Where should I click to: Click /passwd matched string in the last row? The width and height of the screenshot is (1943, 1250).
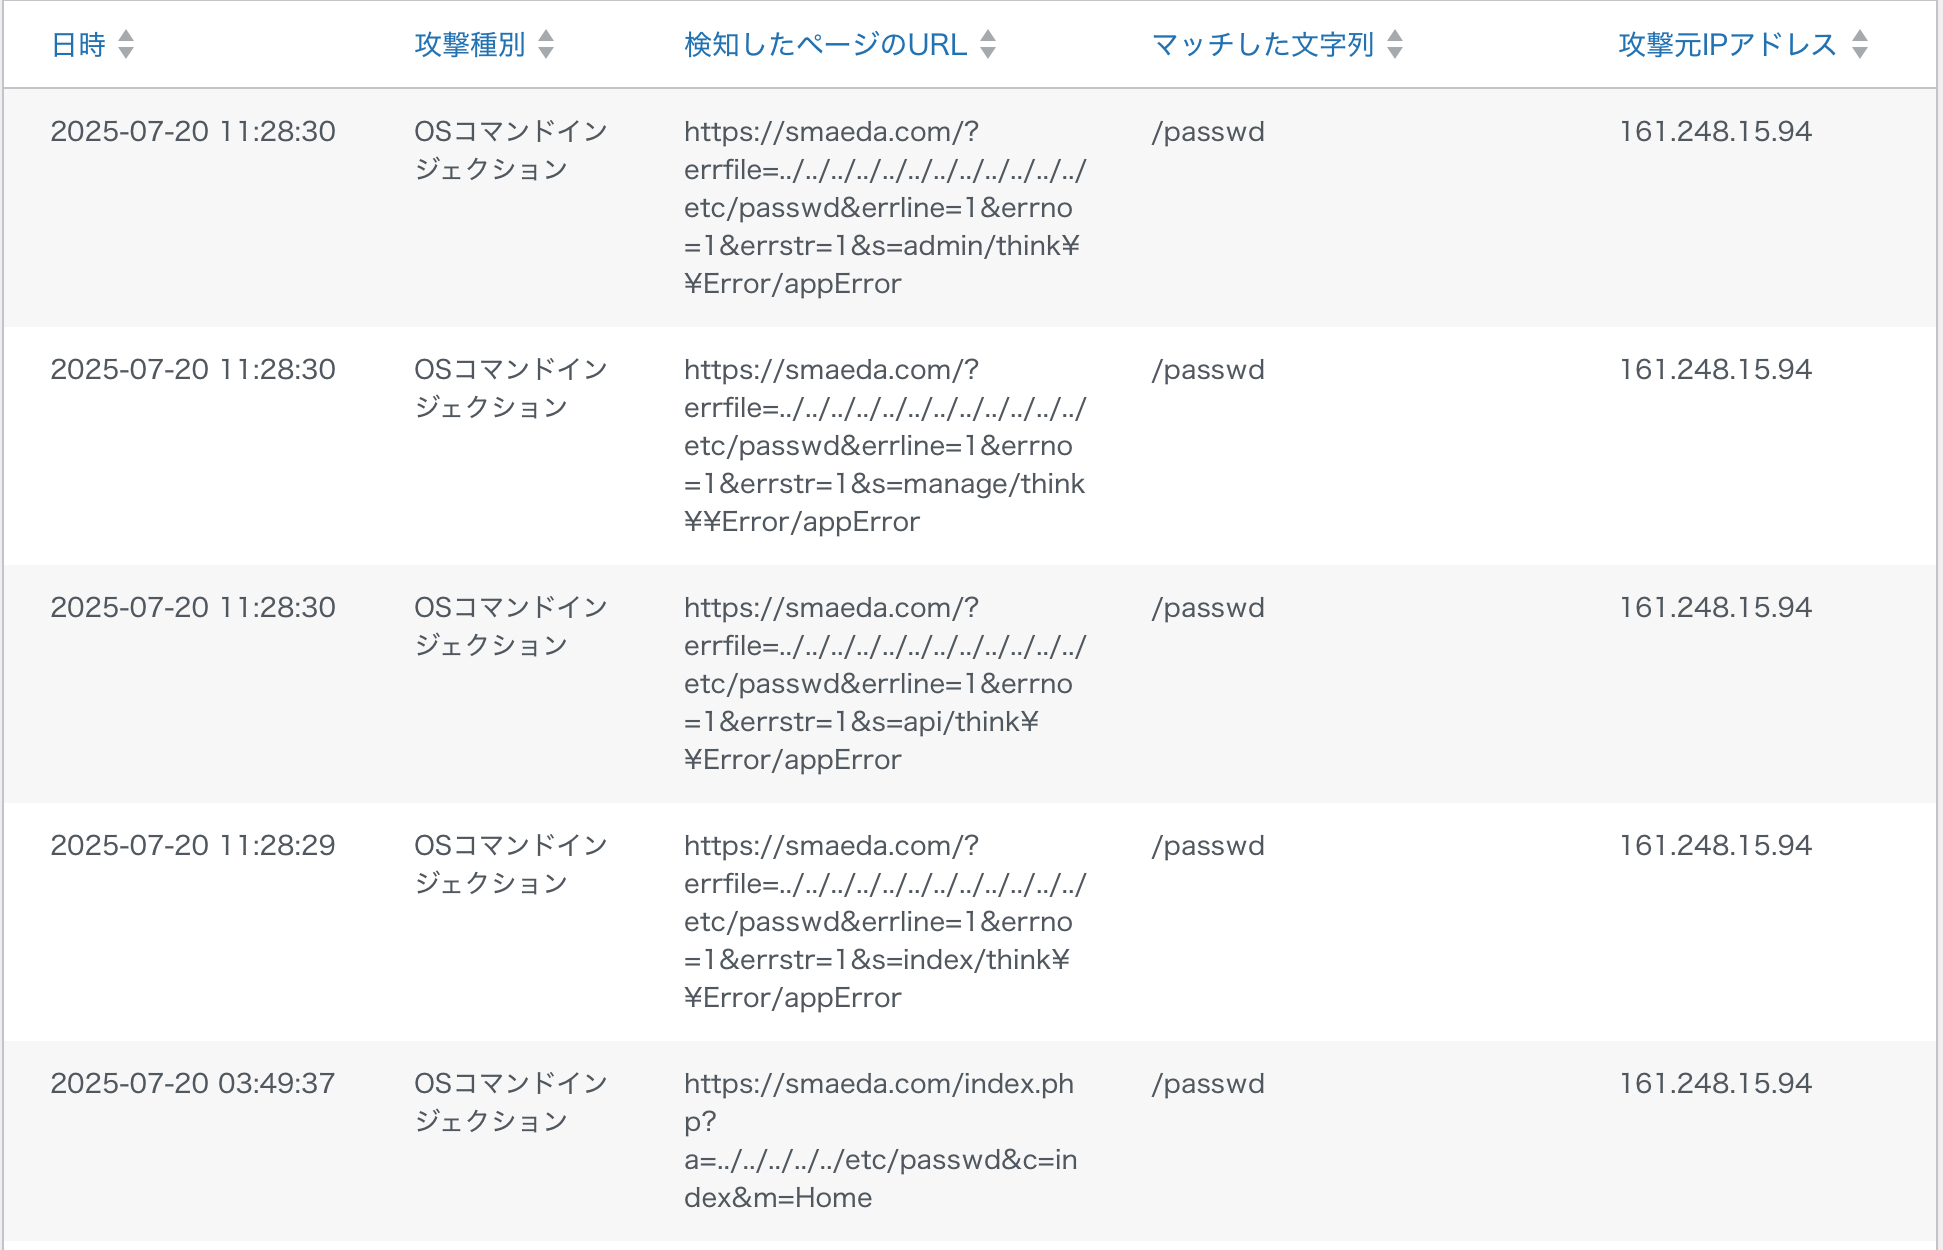[x=1208, y=1084]
